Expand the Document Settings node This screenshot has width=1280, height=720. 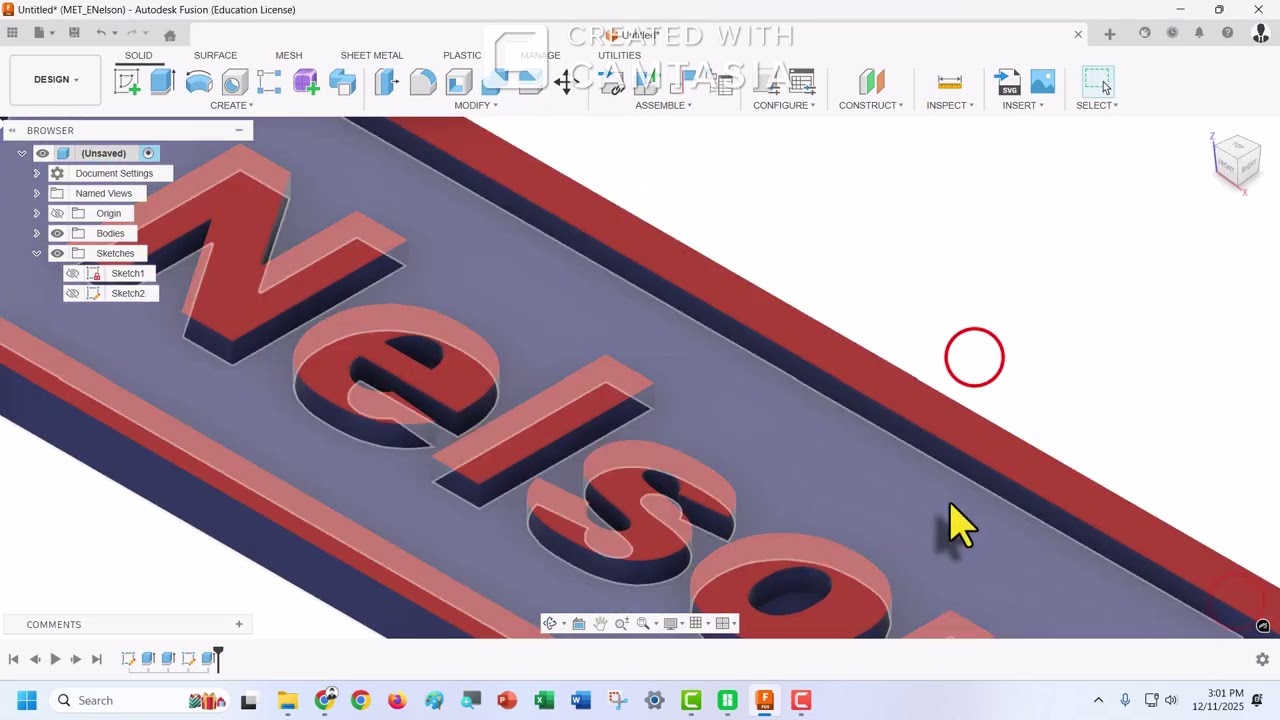click(37, 173)
